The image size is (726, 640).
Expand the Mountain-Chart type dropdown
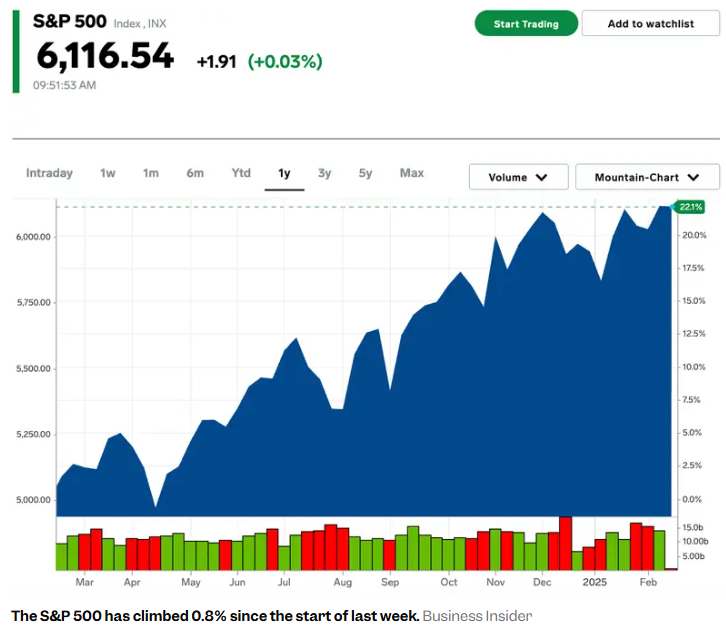click(x=647, y=177)
